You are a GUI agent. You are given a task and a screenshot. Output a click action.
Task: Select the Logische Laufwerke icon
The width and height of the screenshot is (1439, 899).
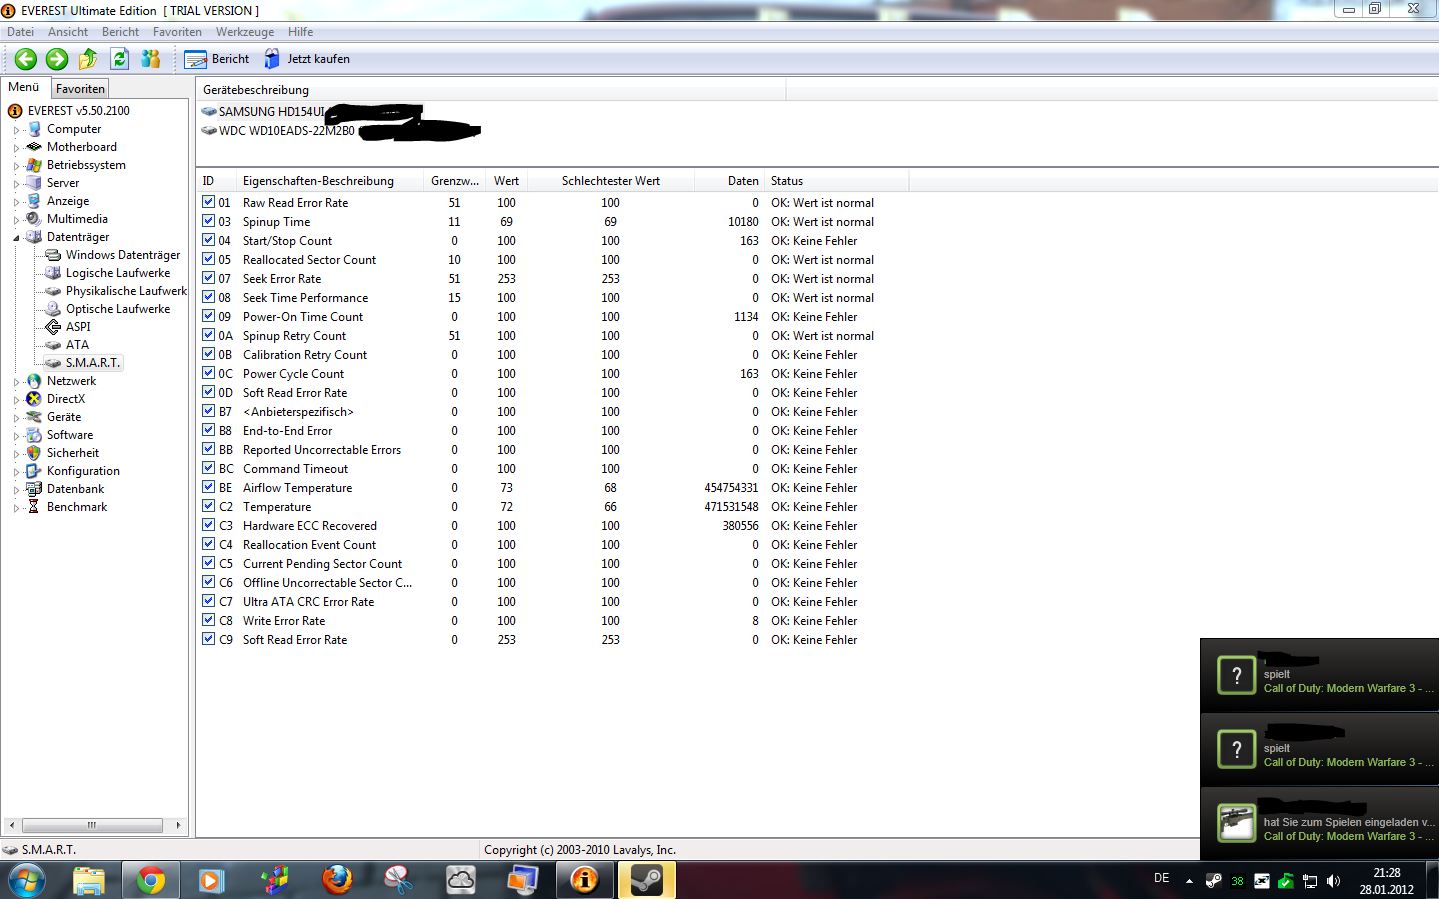pos(53,273)
